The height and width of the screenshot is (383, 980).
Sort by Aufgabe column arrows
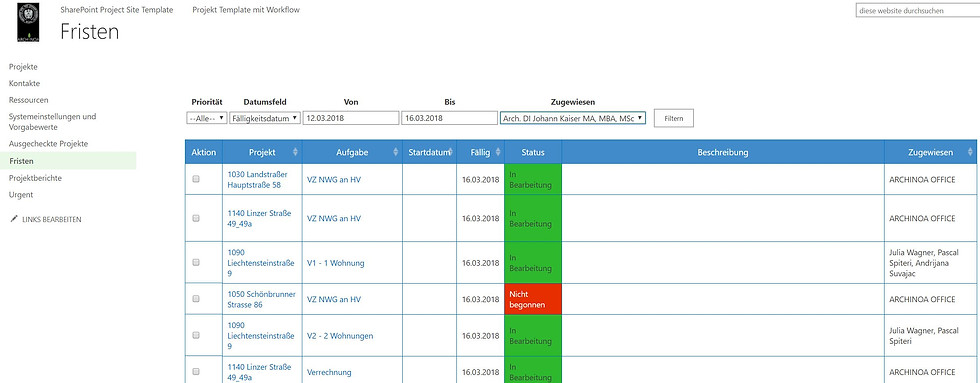point(395,152)
